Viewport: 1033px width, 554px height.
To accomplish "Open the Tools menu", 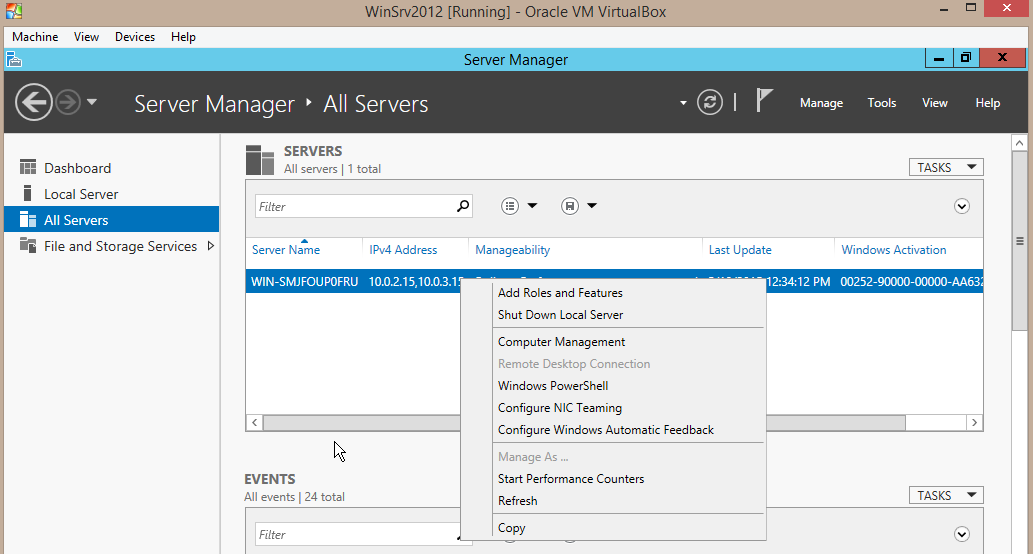I will pos(881,103).
